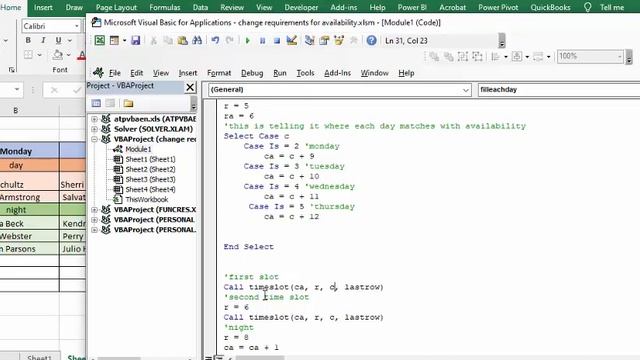640x360 pixels.
Task: Toggle Underline in Excel Font group
Action: click(x=58, y=40)
